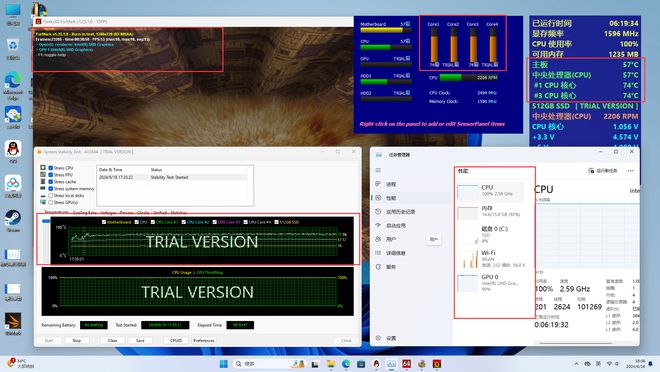Open the weather widget on the taskbar
660x372 pixels.
(x=20, y=364)
